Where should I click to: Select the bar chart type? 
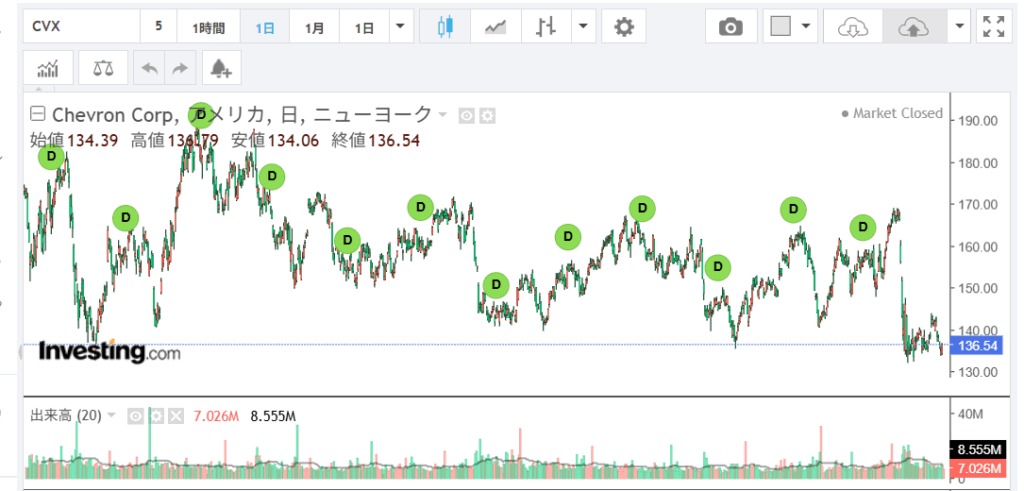tap(545, 27)
